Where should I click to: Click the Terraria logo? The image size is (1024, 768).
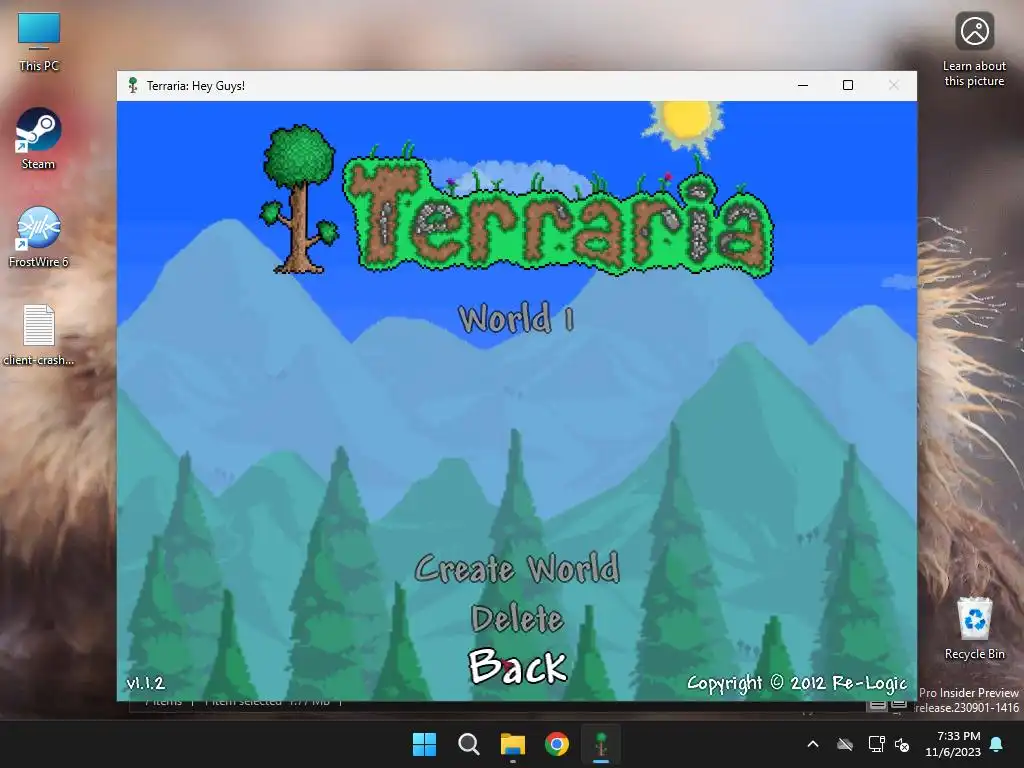(518, 199)
